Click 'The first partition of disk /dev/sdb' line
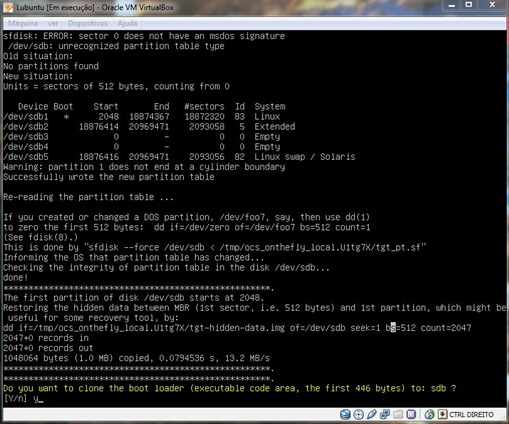The height and width of the screenshot is (424, 509). click(x=134, y=298)
